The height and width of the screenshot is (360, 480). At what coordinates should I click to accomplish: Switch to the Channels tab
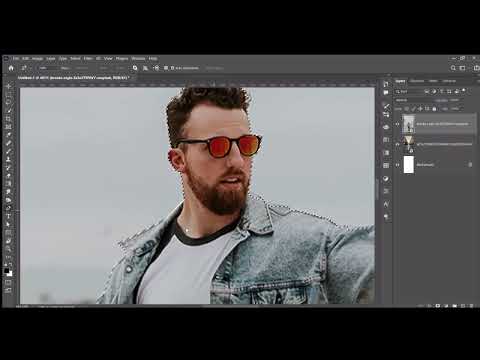point(417,81)
